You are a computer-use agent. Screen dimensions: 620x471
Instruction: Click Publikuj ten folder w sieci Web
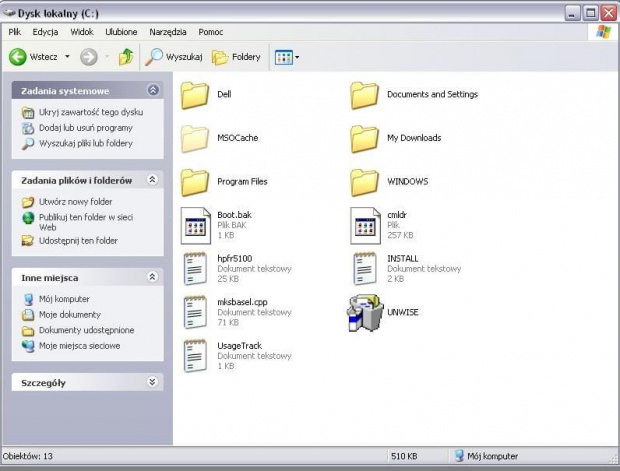coord(86,222)
